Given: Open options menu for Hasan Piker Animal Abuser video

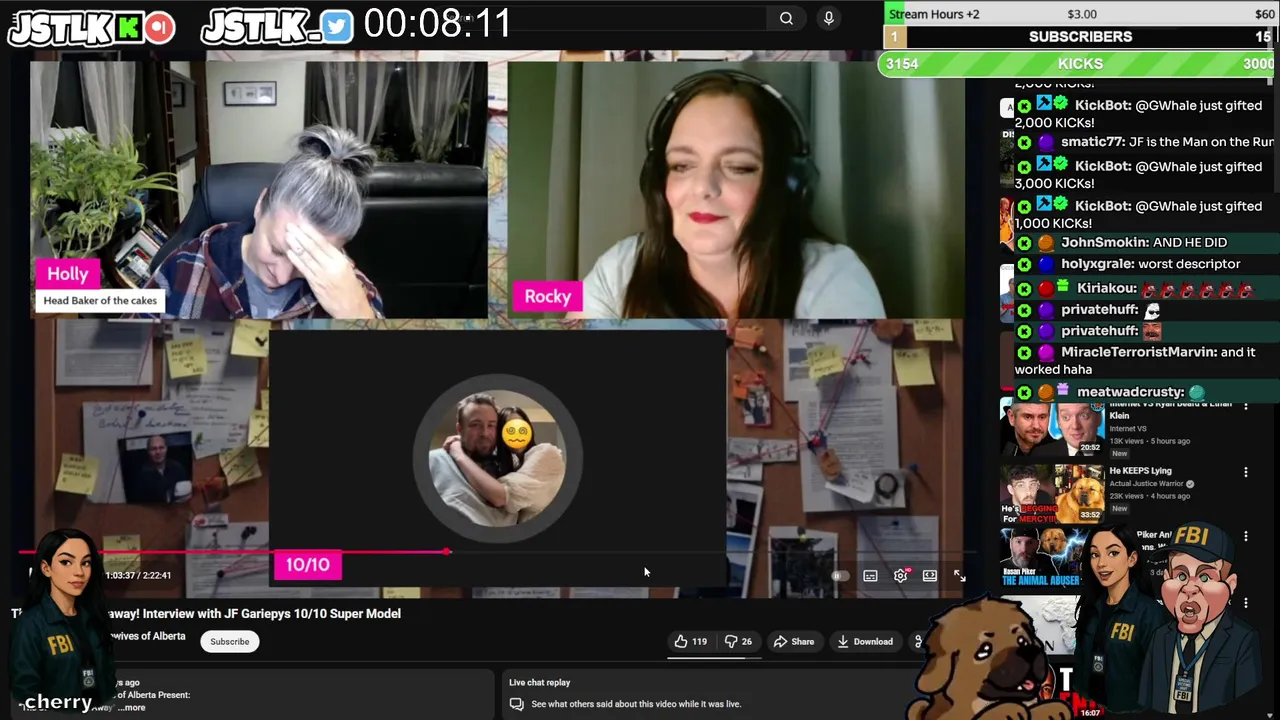Looking at the screenshot, I should click(x=1246, y=537).
